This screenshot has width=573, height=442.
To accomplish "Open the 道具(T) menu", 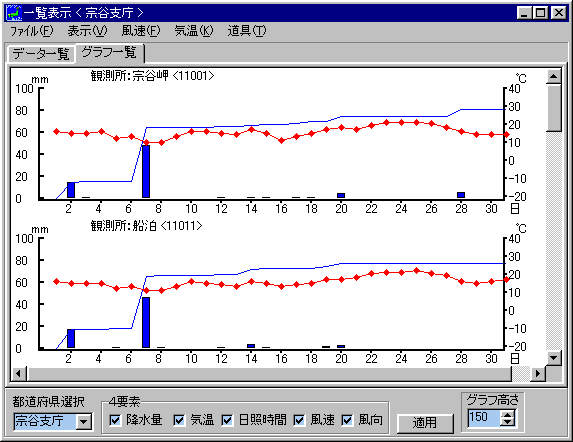I will tap(247, 31).
